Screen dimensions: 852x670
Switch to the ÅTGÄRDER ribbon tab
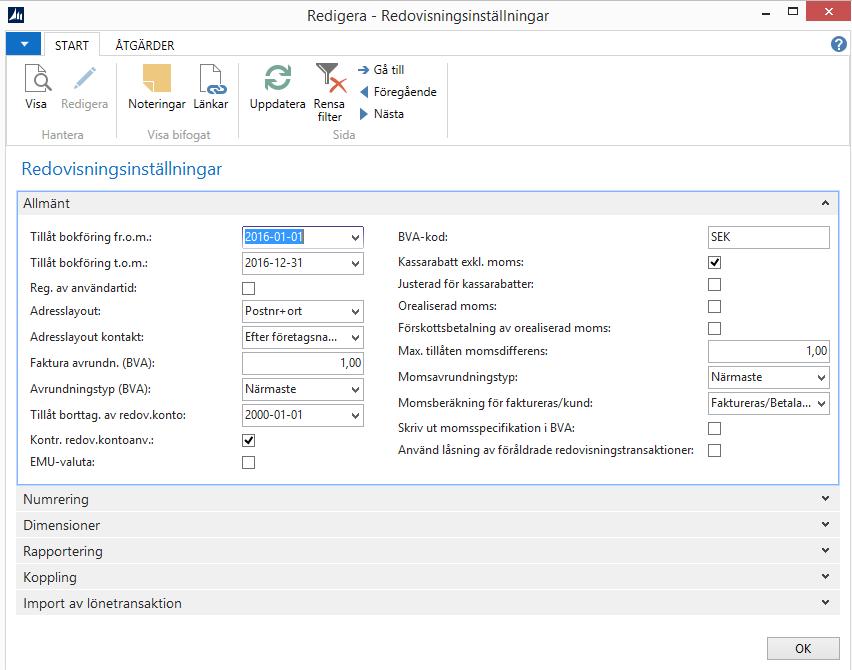(145, 45)
